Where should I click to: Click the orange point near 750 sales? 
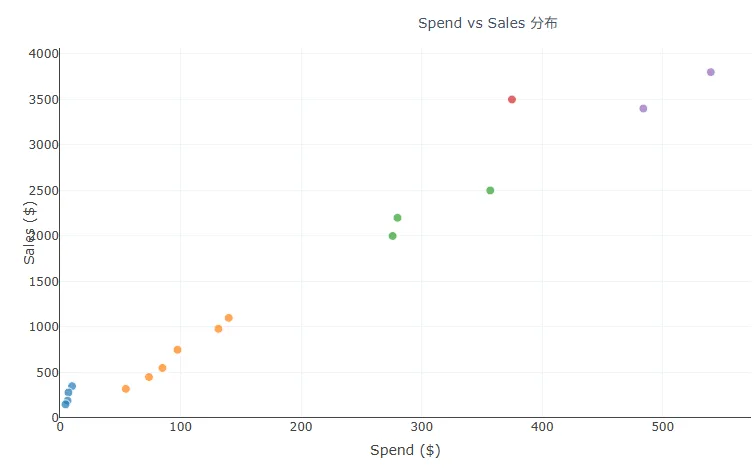click(x=178, y=350)
